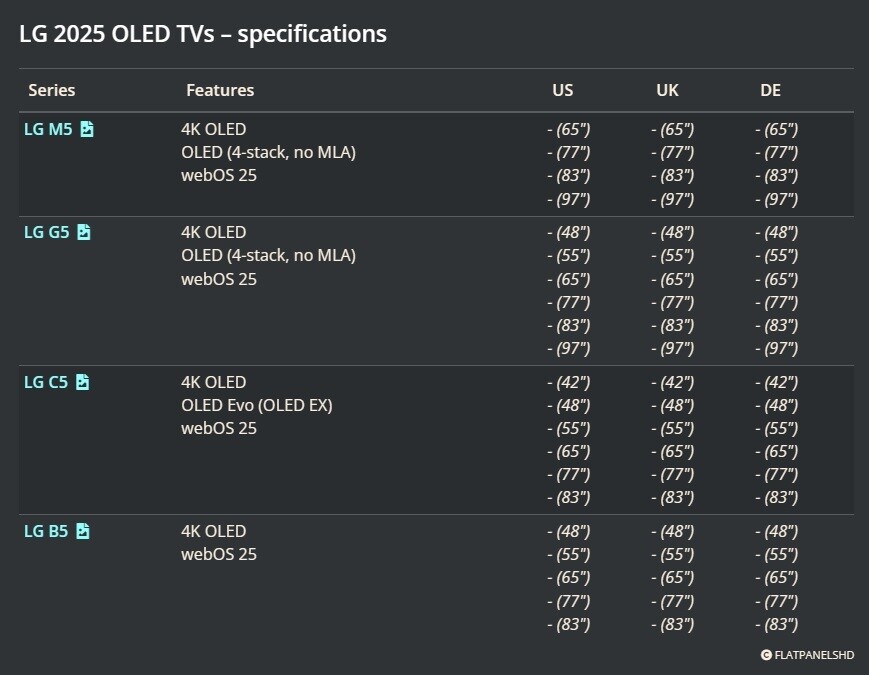Click the US 97-inch size for LG M5
This screenshot has width=869, height=675.
click(x=569, y=199)
